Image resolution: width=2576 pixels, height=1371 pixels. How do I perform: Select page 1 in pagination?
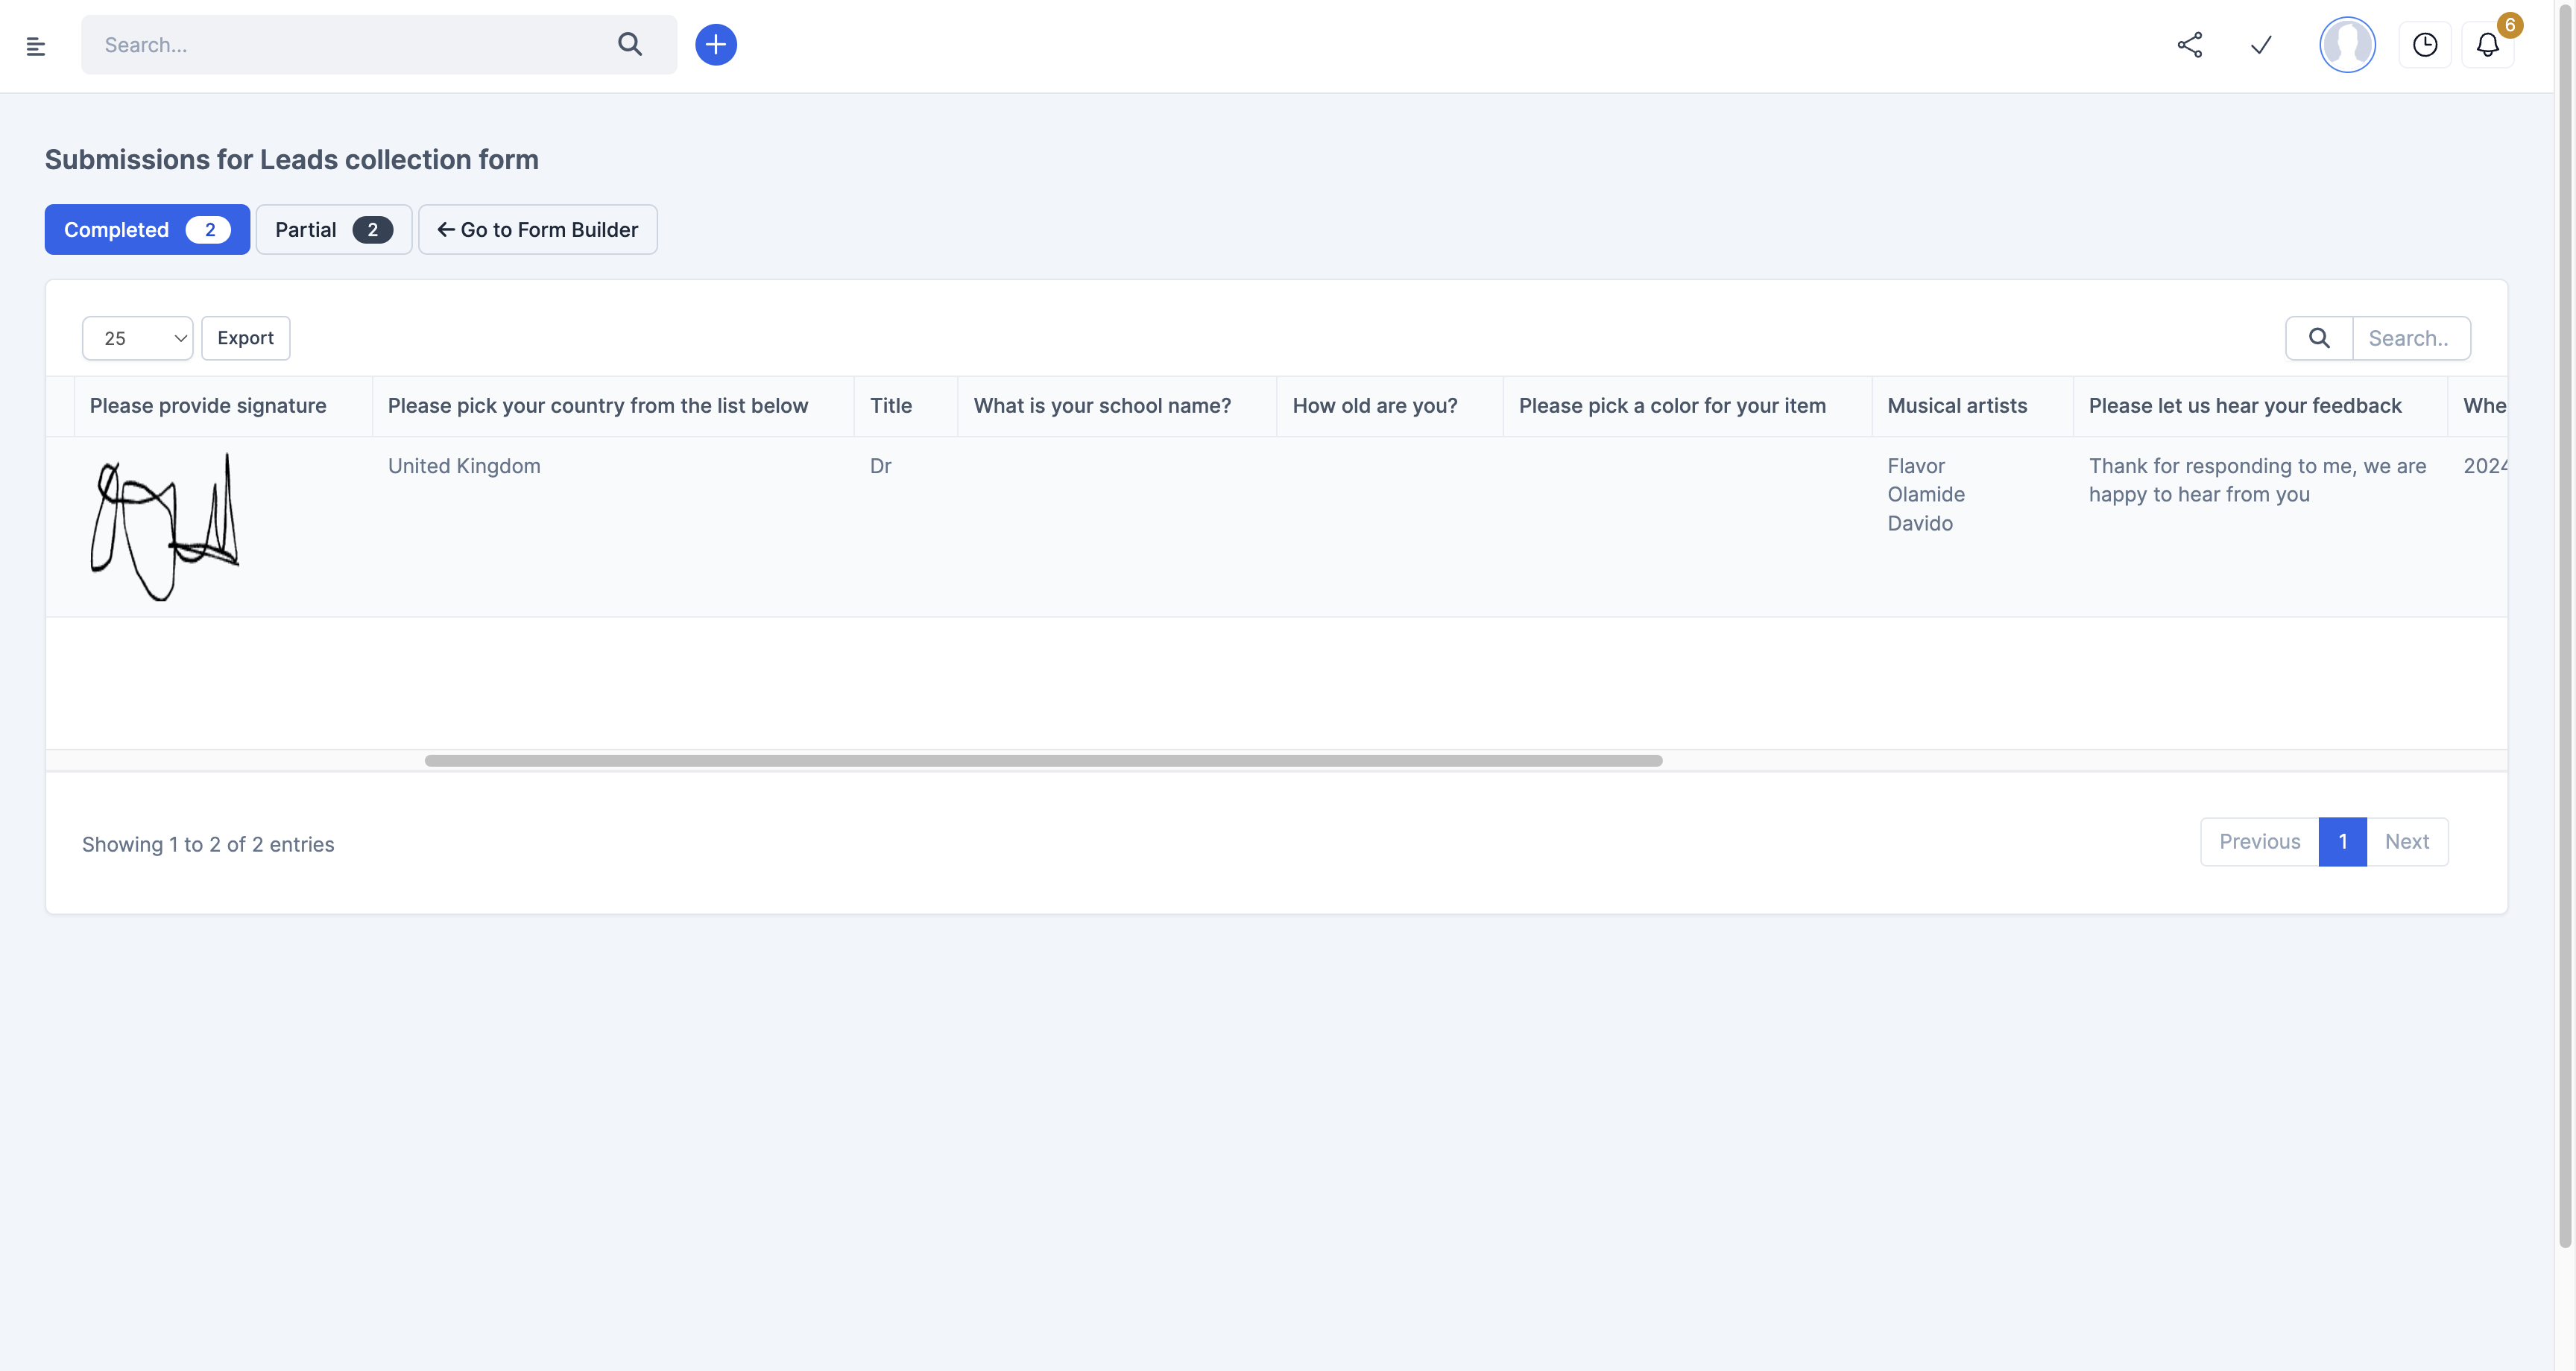click(2342, 841)
